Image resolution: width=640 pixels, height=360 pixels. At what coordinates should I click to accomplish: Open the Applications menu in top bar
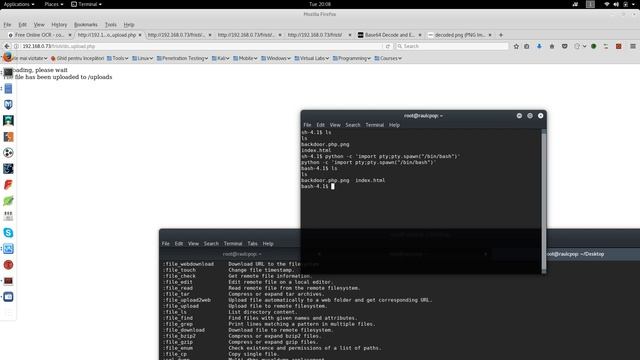[x=19, y=4]
